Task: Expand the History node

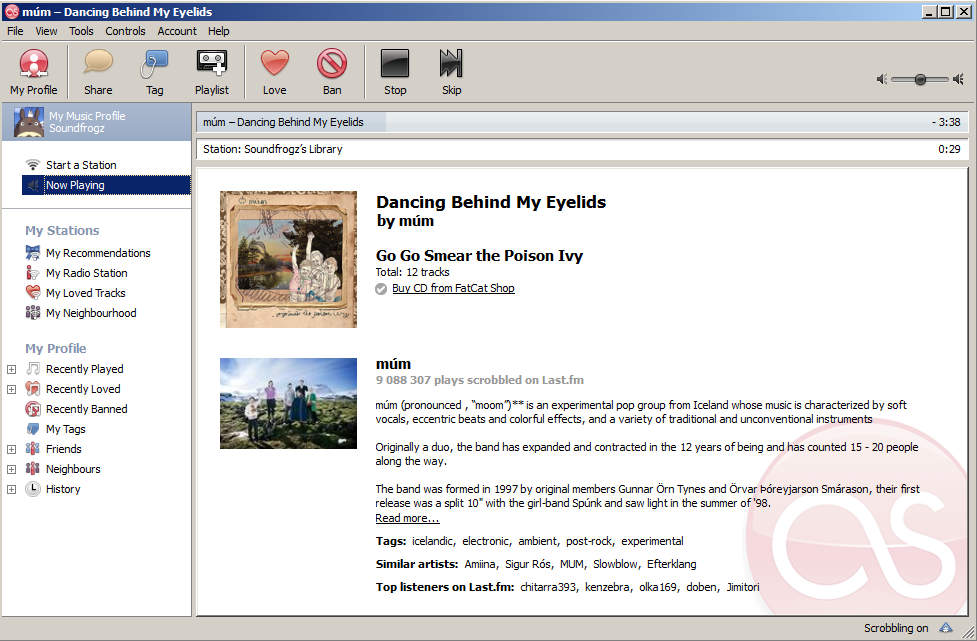Action: (x=11, y=489)
